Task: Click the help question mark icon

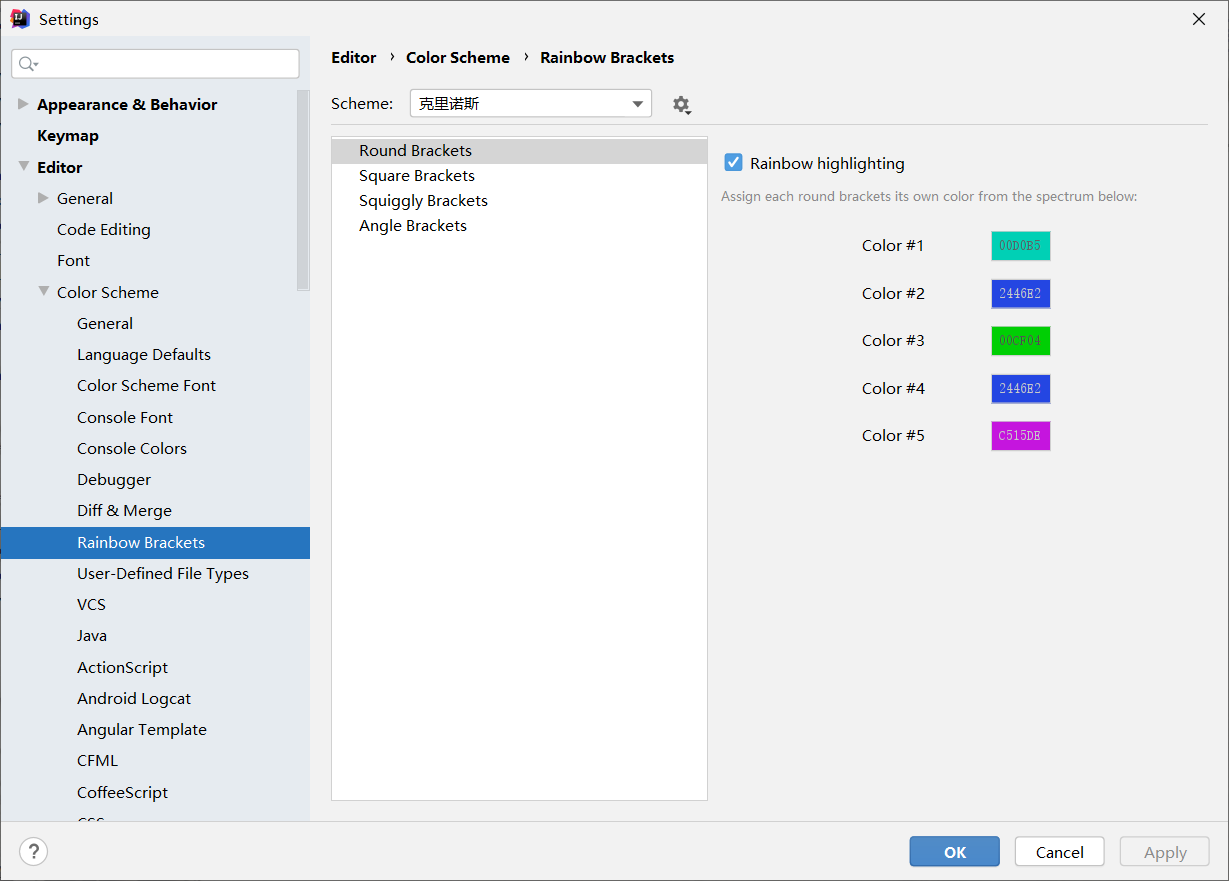Action: click(33, 851)
